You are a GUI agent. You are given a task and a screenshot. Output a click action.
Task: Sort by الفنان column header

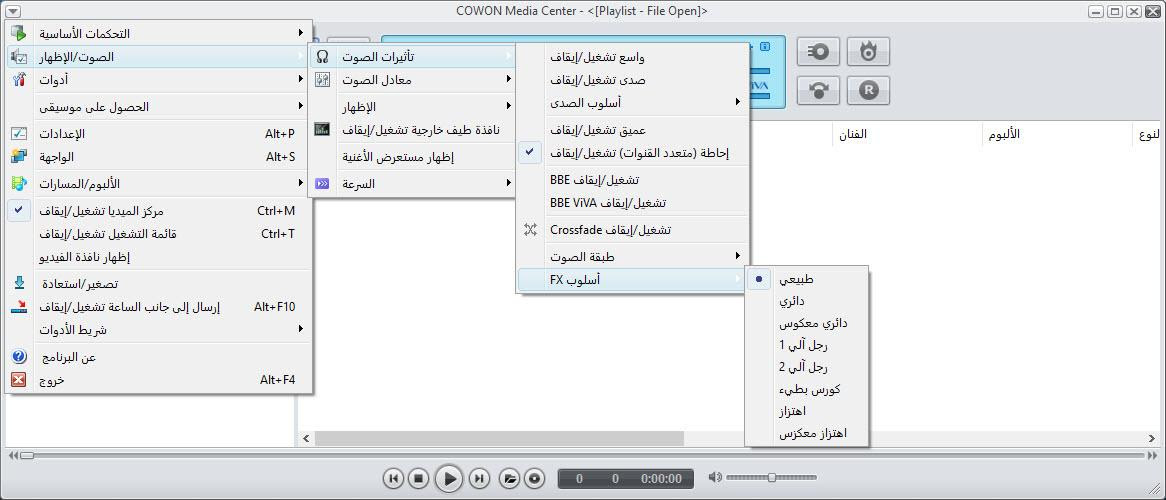click(x=852, y=135)
